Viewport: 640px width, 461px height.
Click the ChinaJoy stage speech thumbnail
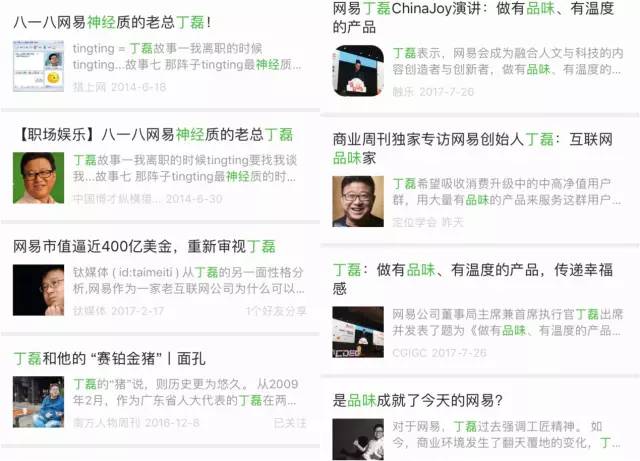(358, 71)
